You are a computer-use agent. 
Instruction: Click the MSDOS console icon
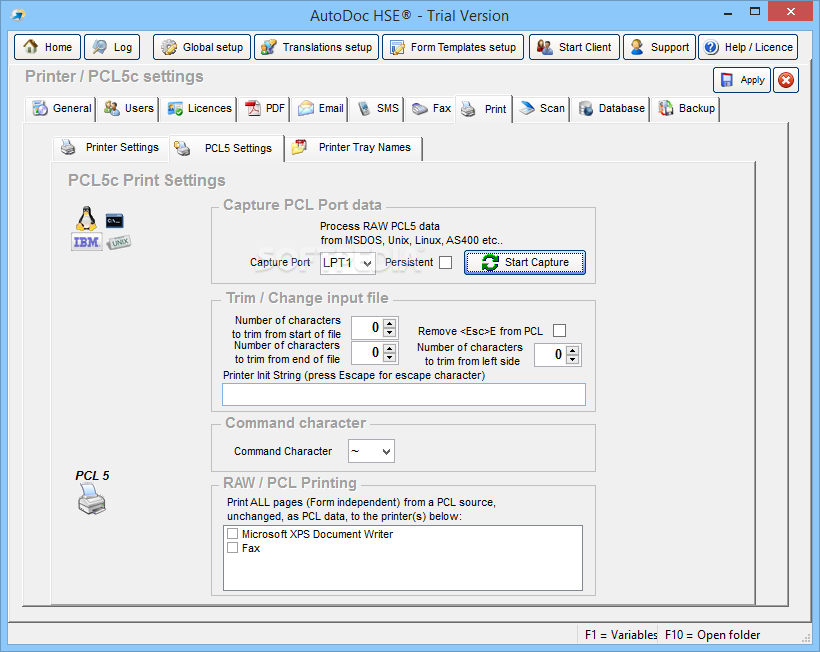pos(115,221)
